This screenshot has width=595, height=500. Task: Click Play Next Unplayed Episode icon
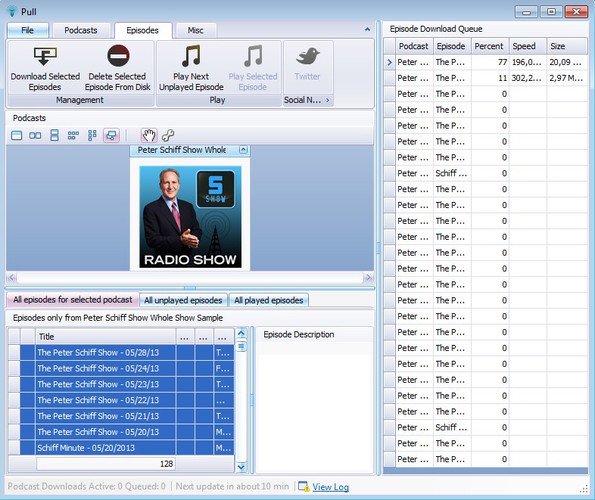pyautogui.click(x=191, y=56)
